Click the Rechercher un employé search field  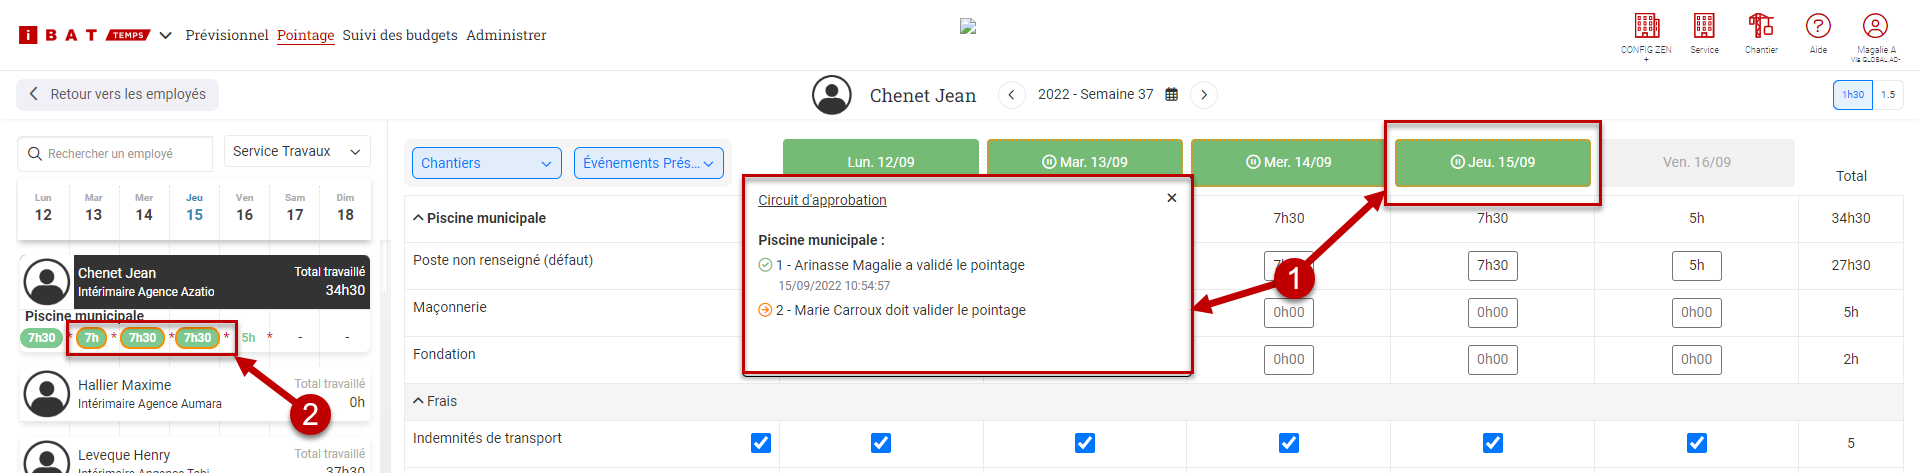(x=115, y=154)
